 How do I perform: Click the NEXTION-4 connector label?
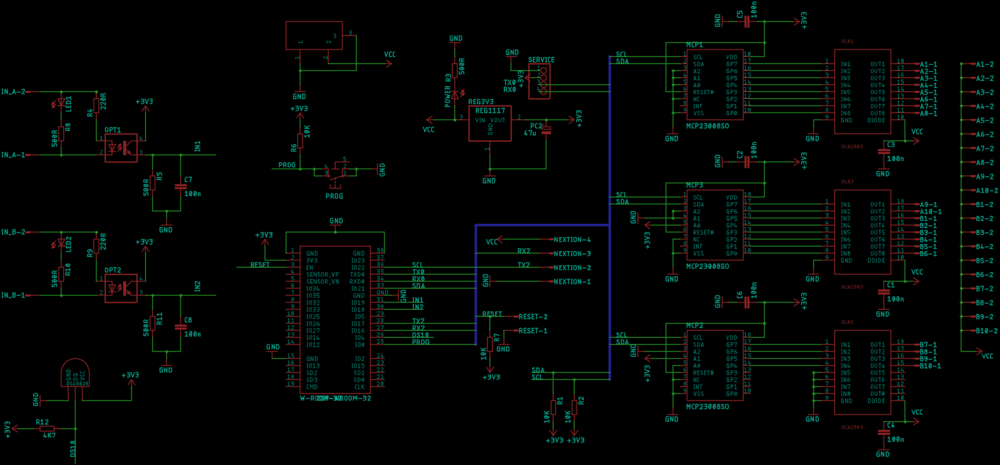click(x=572, y=240)
